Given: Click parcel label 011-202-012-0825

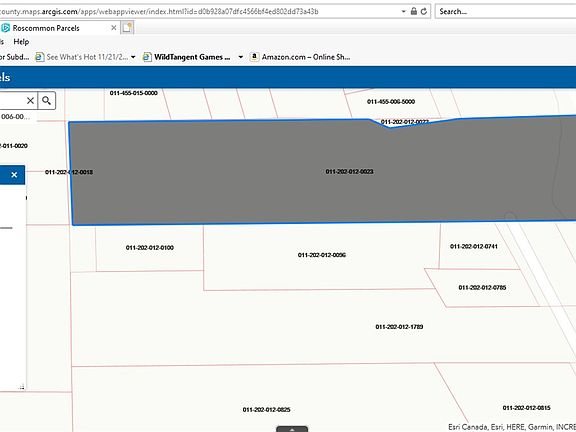Looking at the screenshot, I should (267, 410).
